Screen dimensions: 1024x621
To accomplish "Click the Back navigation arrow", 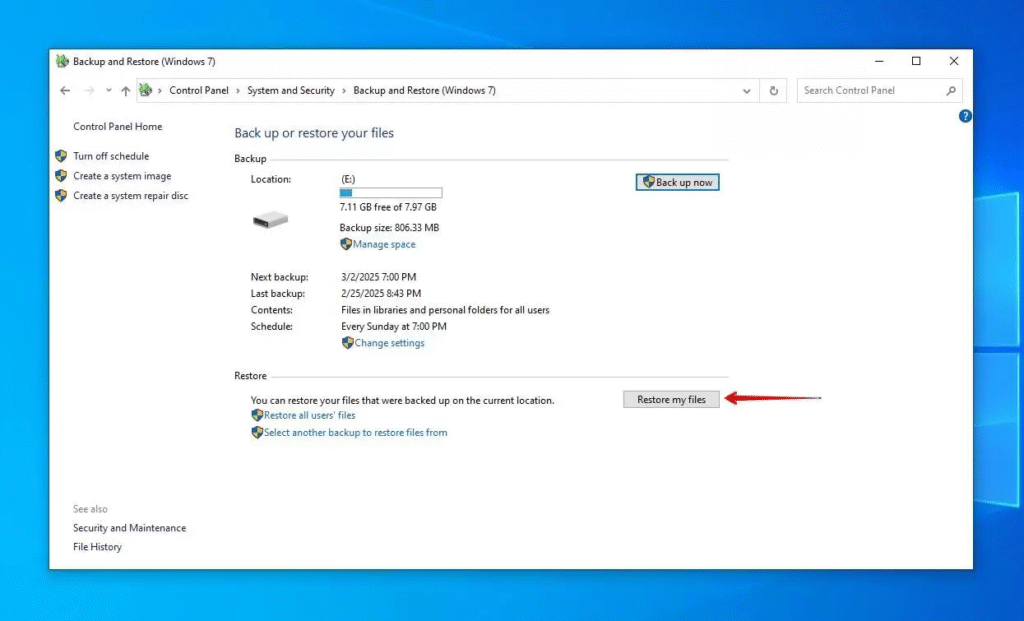I will (x=65, y=91).
